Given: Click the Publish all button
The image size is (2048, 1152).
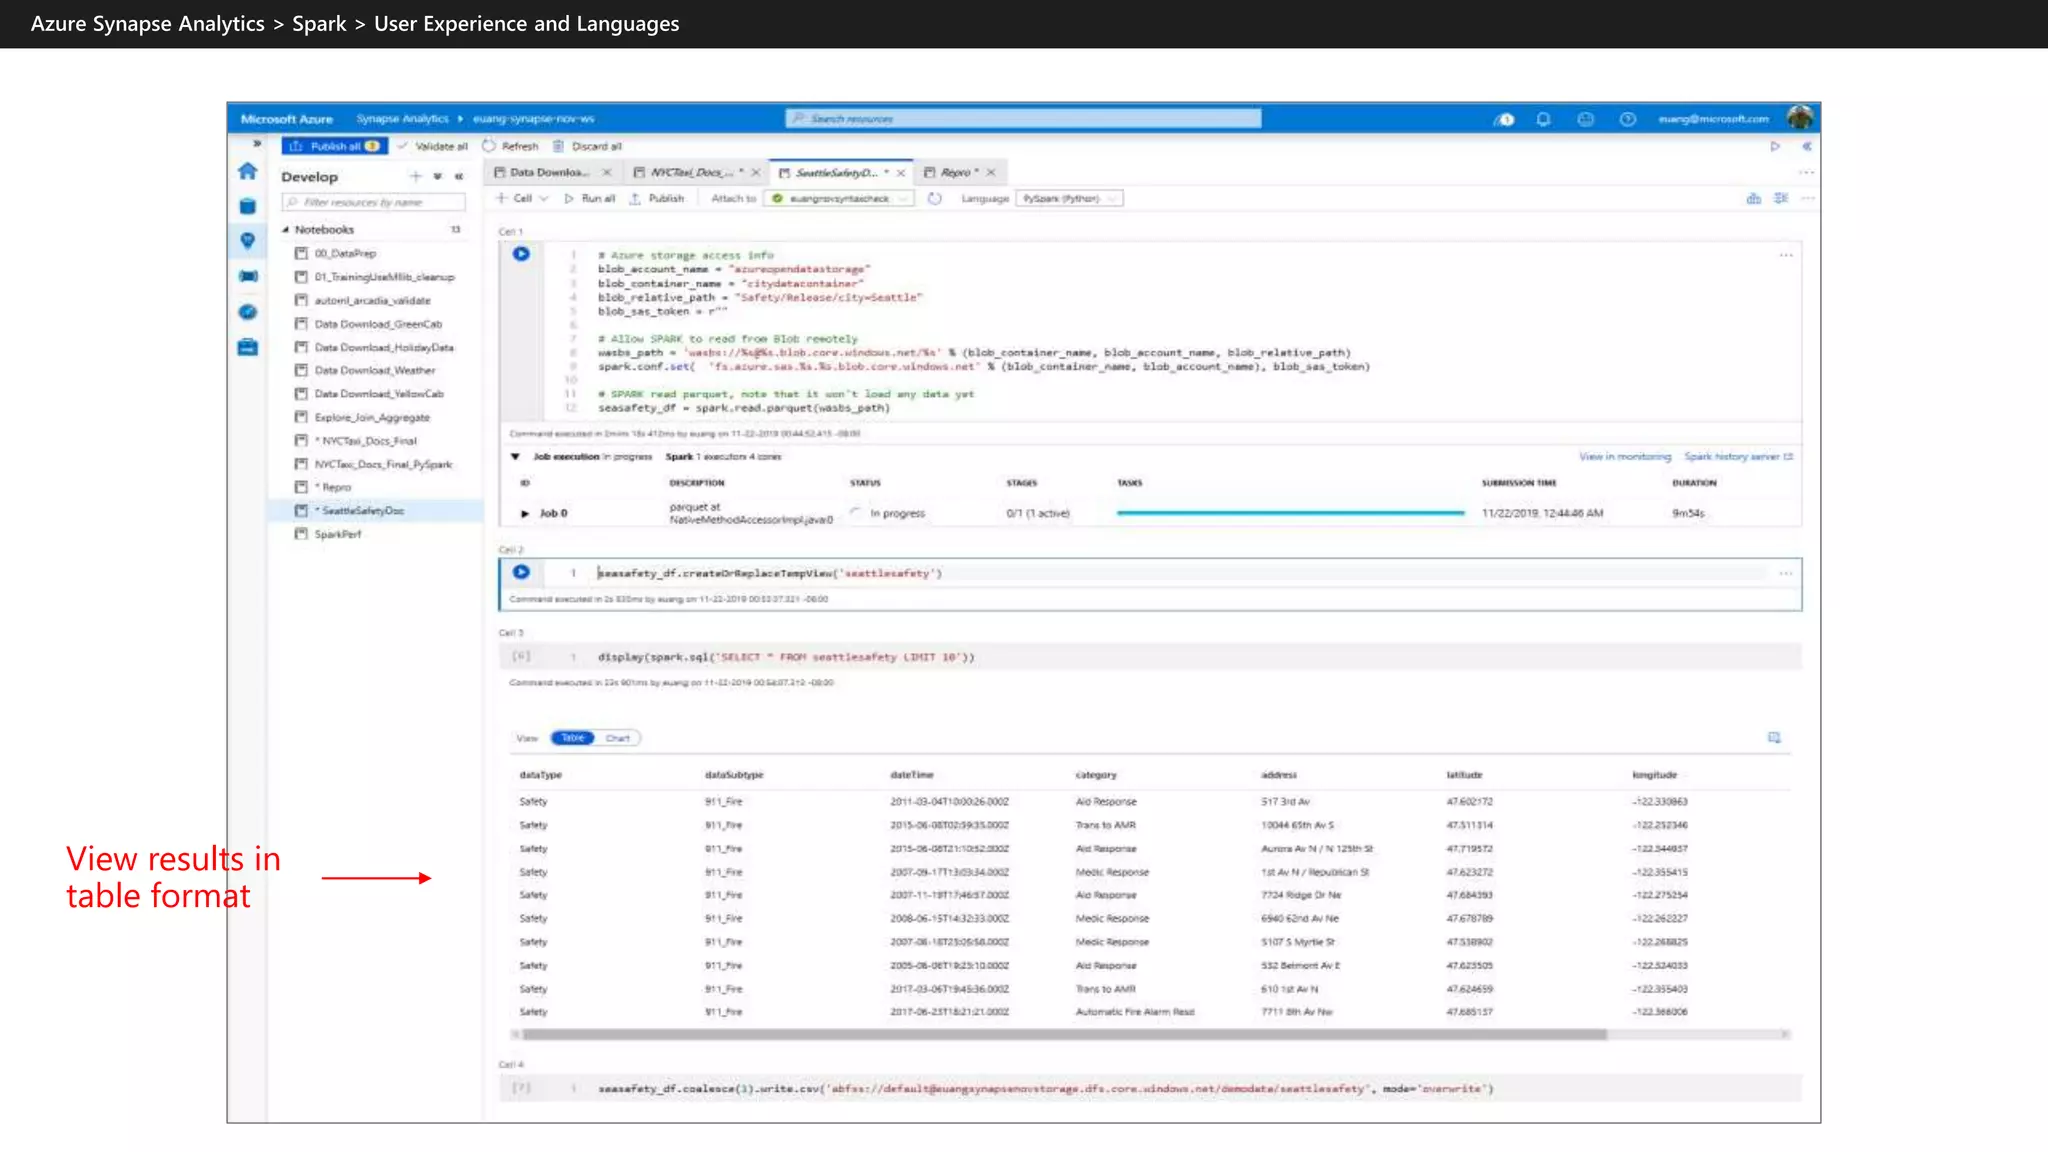Looking at the screenshot, I should pyautogui.click(x=333, y=146).
